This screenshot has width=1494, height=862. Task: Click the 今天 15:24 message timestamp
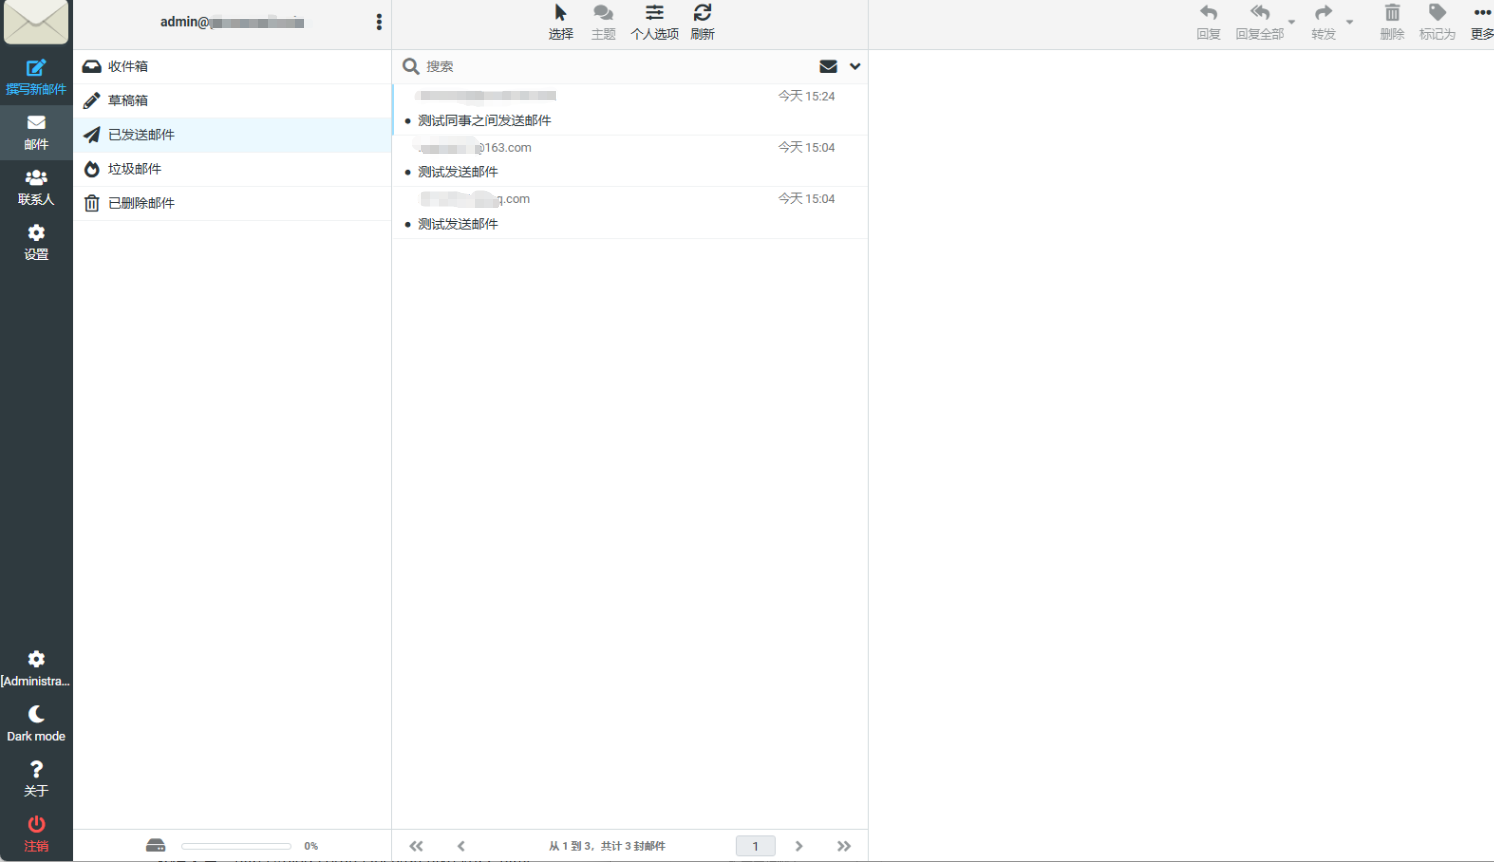click(x=806, y=96)
